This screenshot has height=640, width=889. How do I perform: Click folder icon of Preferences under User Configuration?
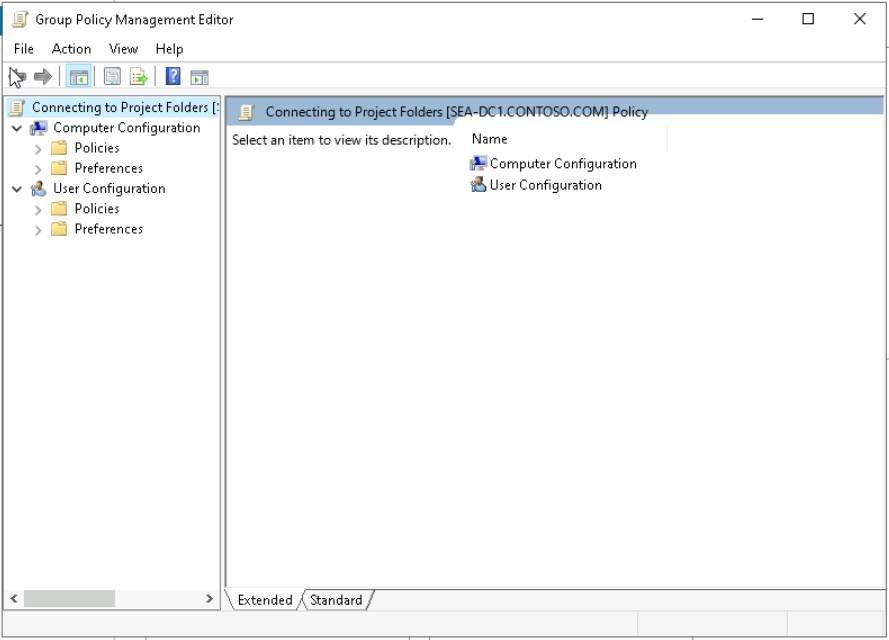click(x=59, y=229)
